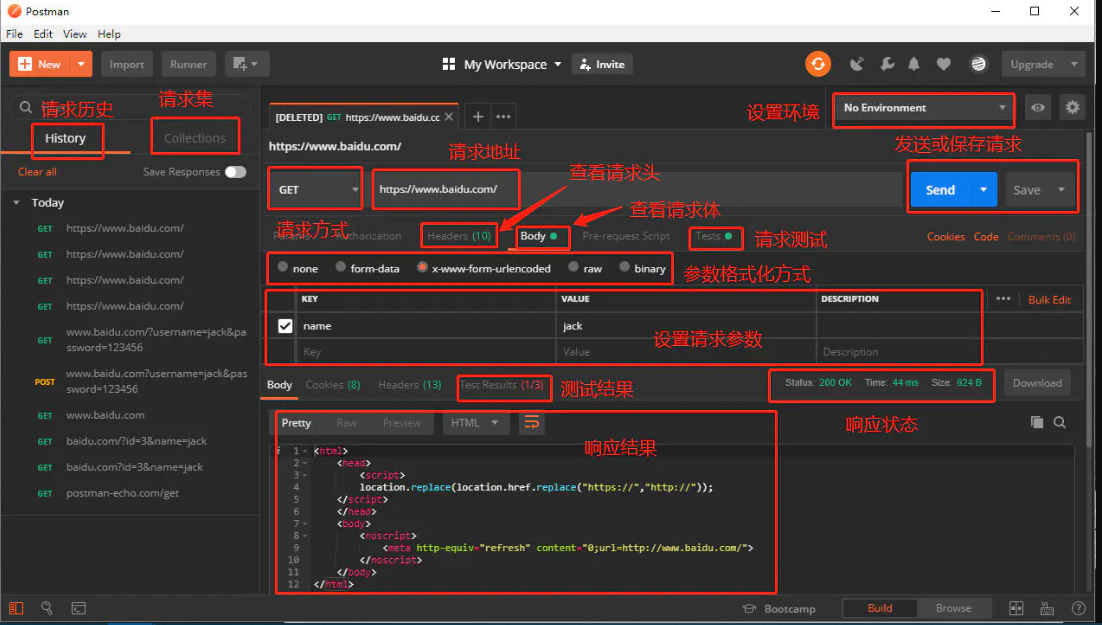The width and height of the screenshot is (1102, 625).
Task: Click the request URL input field
Action: pos(637,189)
